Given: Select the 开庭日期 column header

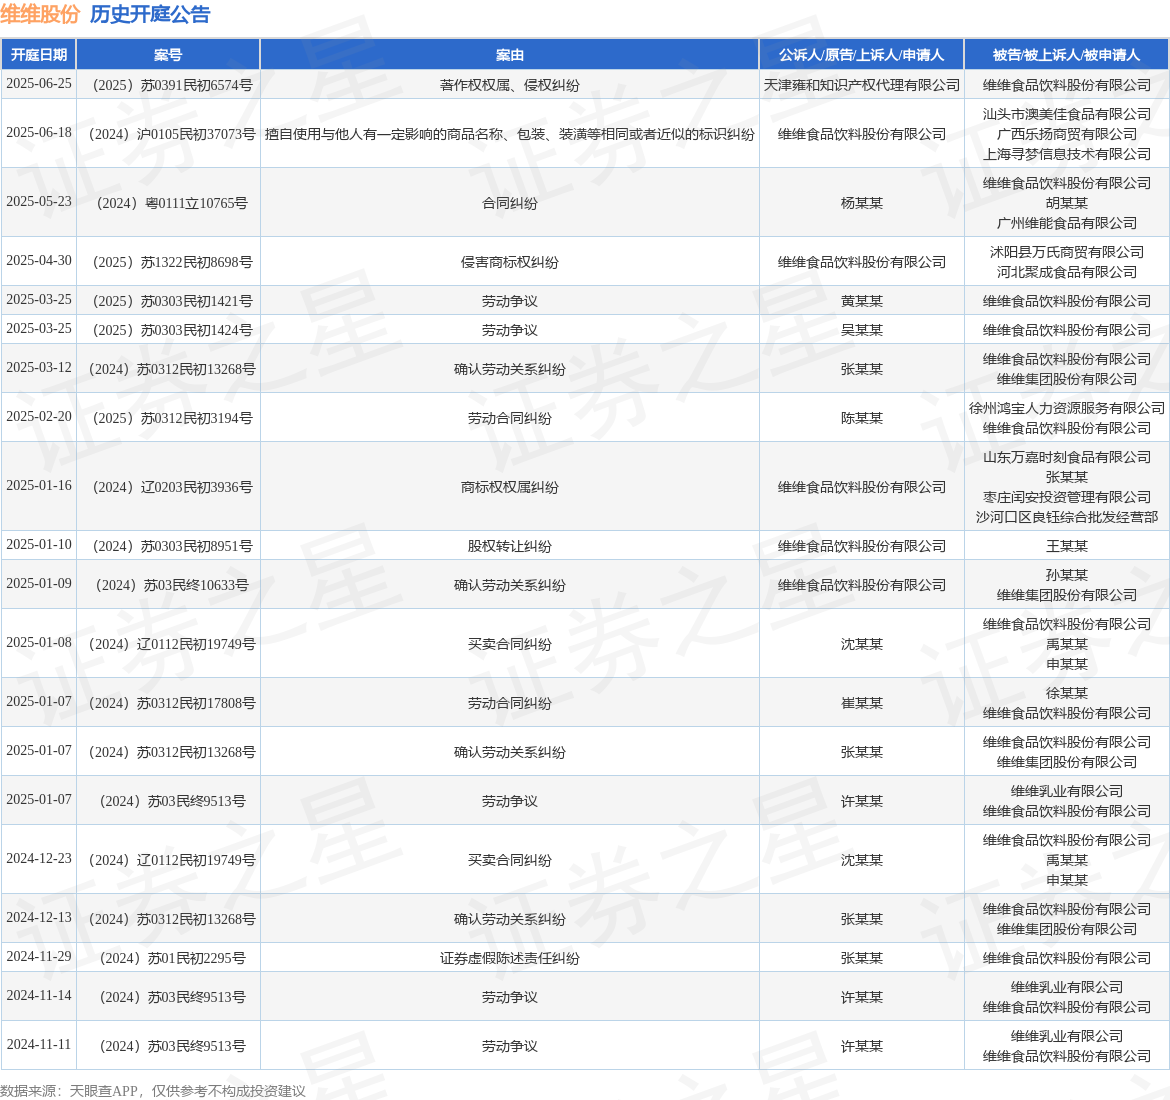Looking at the screenshot, I should pos(39,55).
